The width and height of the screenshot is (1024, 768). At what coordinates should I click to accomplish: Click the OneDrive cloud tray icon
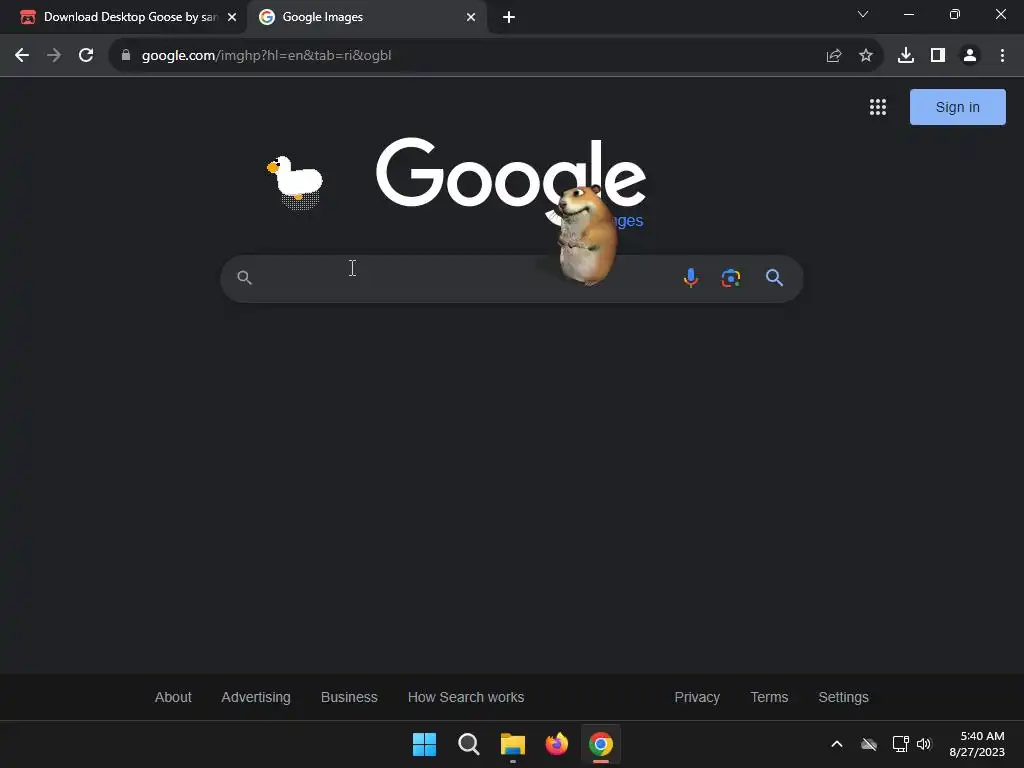[869, 744]
